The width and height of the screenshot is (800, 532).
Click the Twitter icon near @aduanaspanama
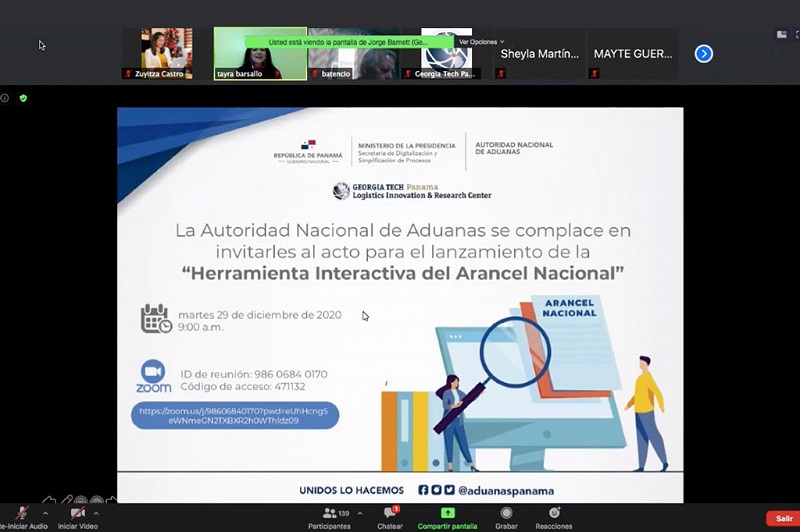449,490
